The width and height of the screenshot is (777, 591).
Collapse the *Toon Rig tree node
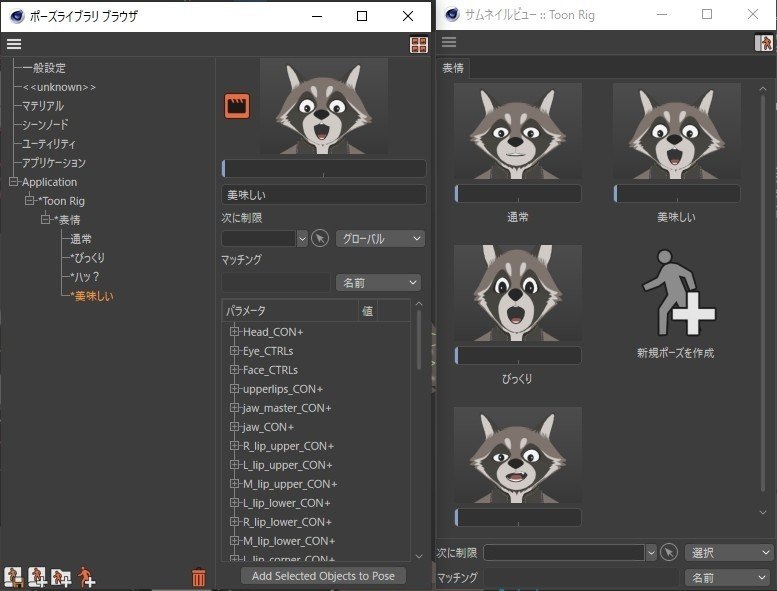[30, 201]
